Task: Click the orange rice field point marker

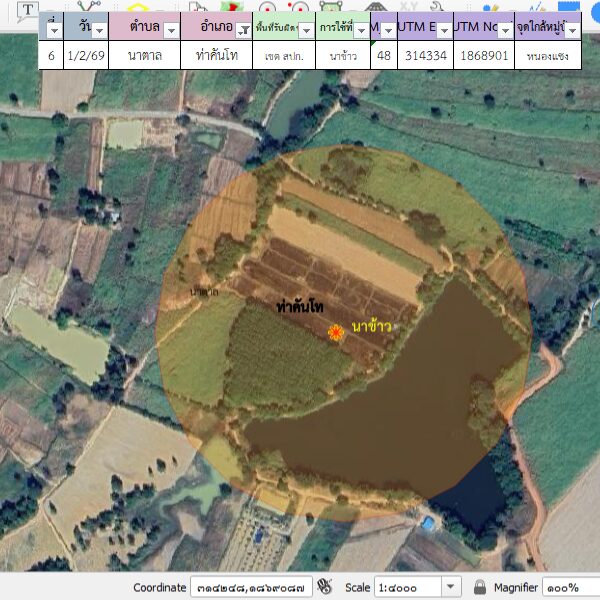Action: [336, 332]
